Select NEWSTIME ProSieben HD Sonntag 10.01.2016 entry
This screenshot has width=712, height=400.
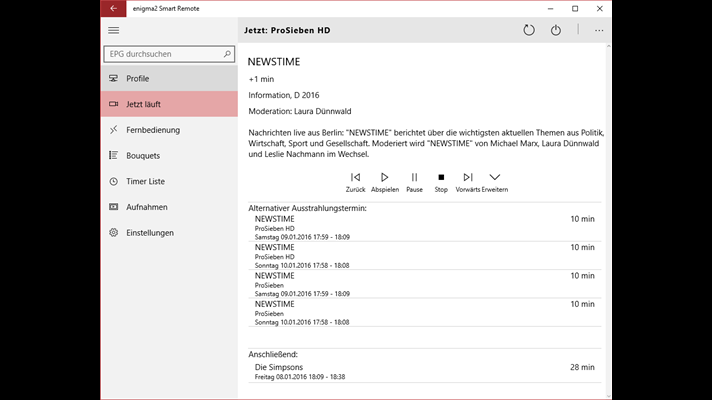point(425,256)
